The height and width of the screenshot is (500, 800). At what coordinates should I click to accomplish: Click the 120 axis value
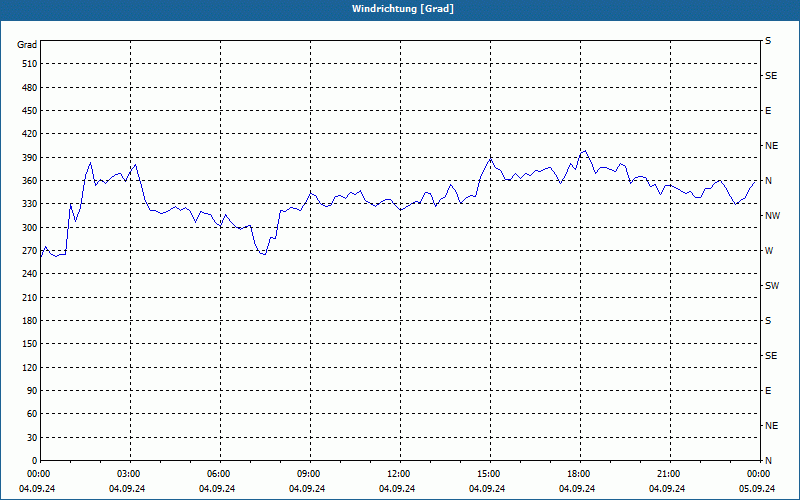pyautogui.click(x=30, y=367)
